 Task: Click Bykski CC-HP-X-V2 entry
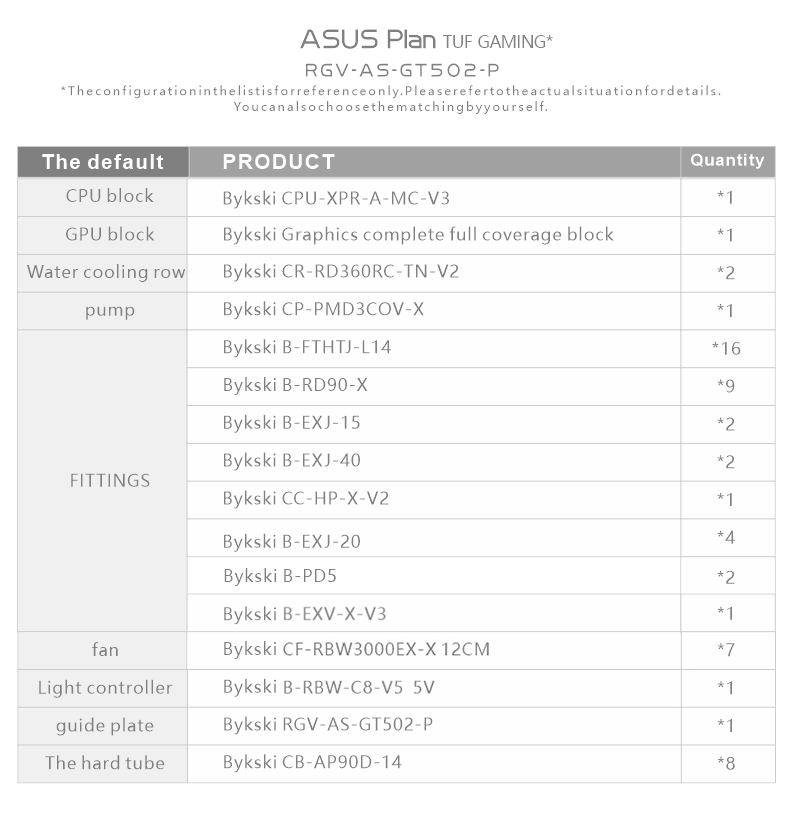tap(306, 498)
